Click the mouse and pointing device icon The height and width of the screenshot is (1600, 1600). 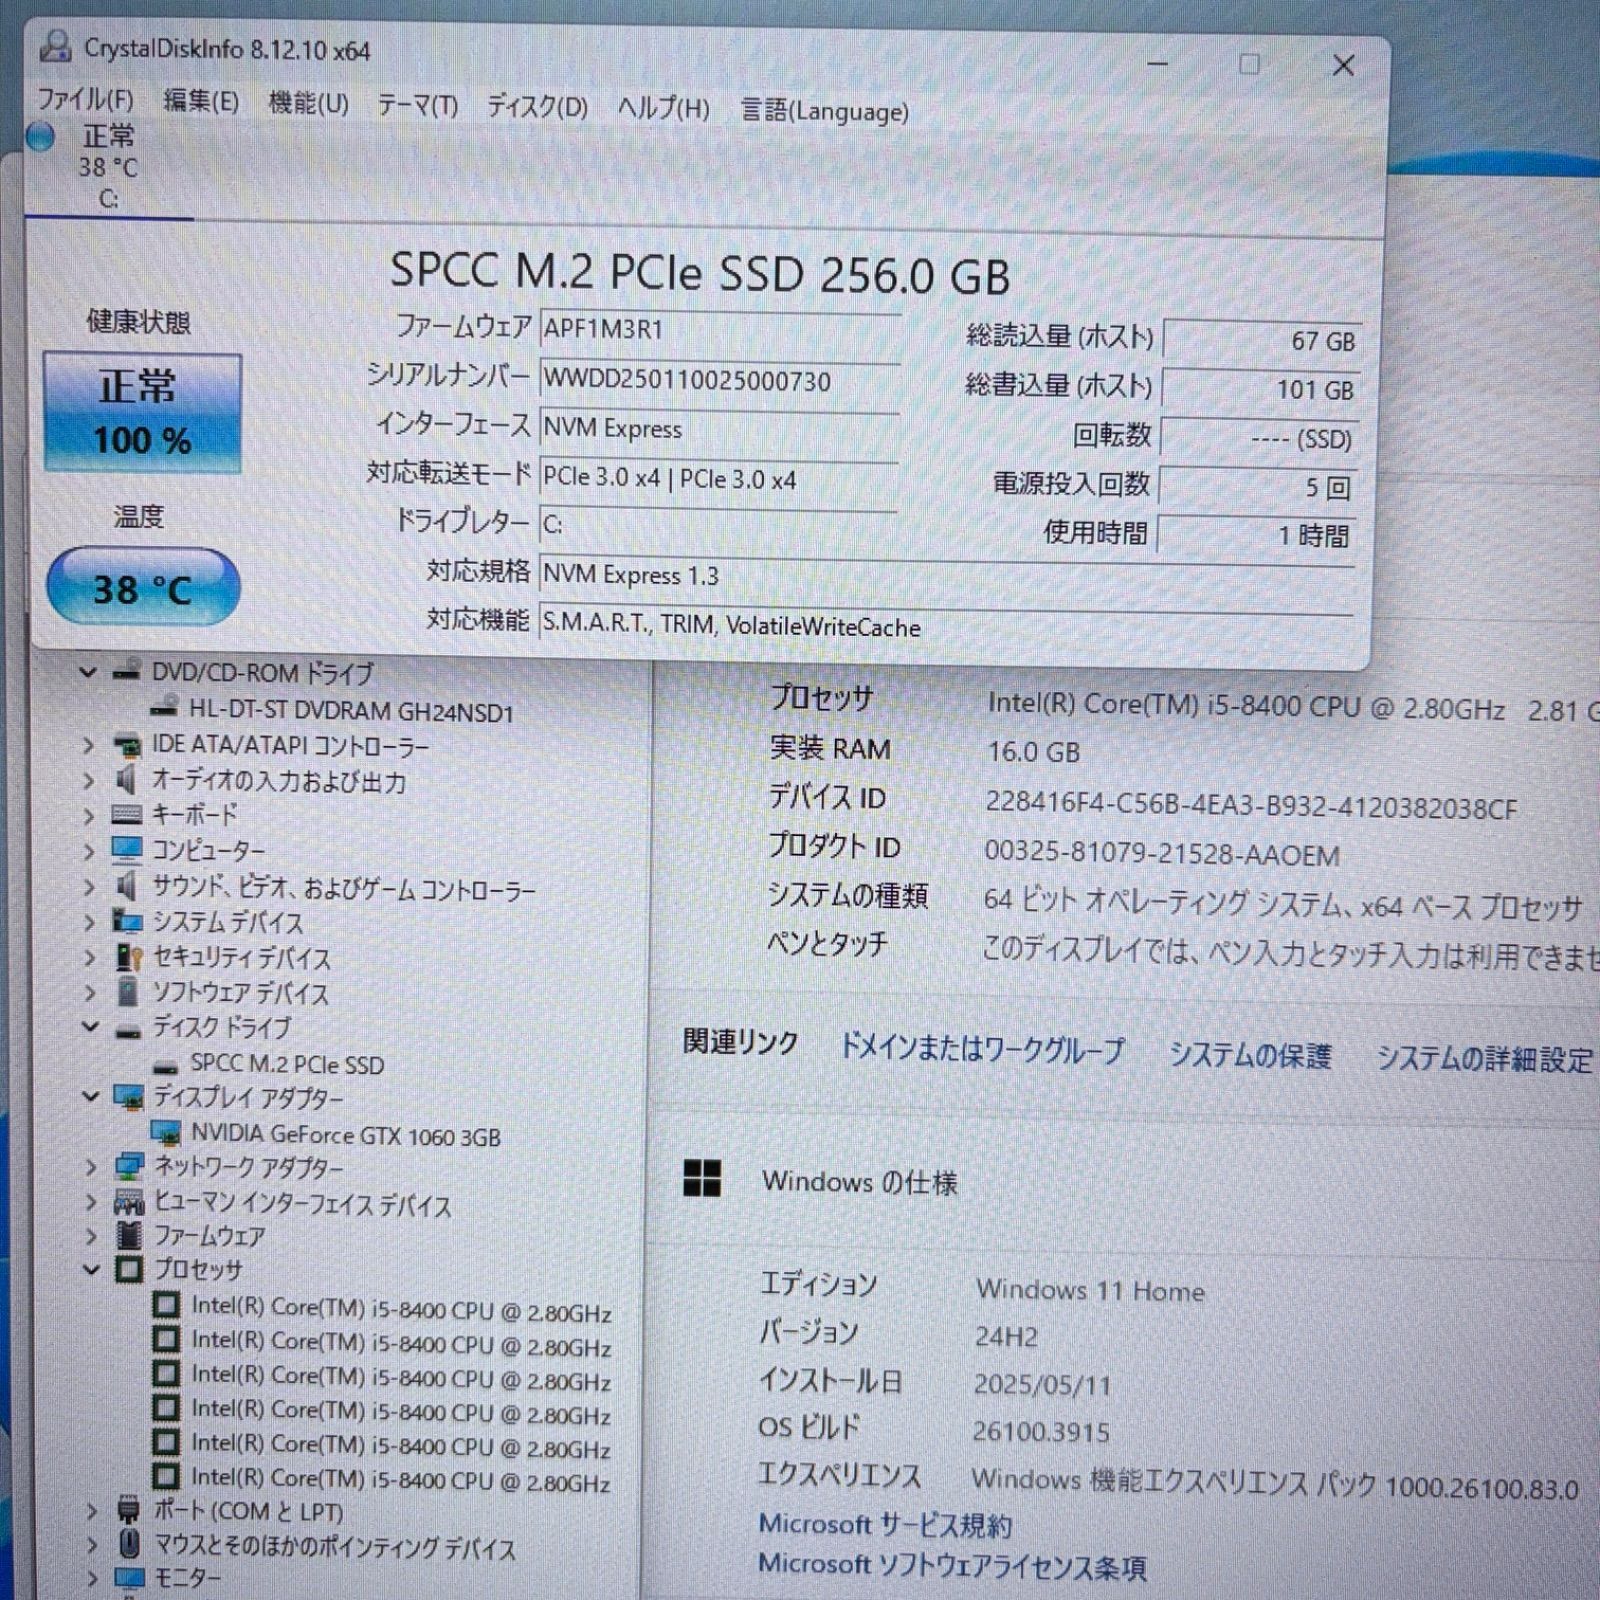(130, 1545)
